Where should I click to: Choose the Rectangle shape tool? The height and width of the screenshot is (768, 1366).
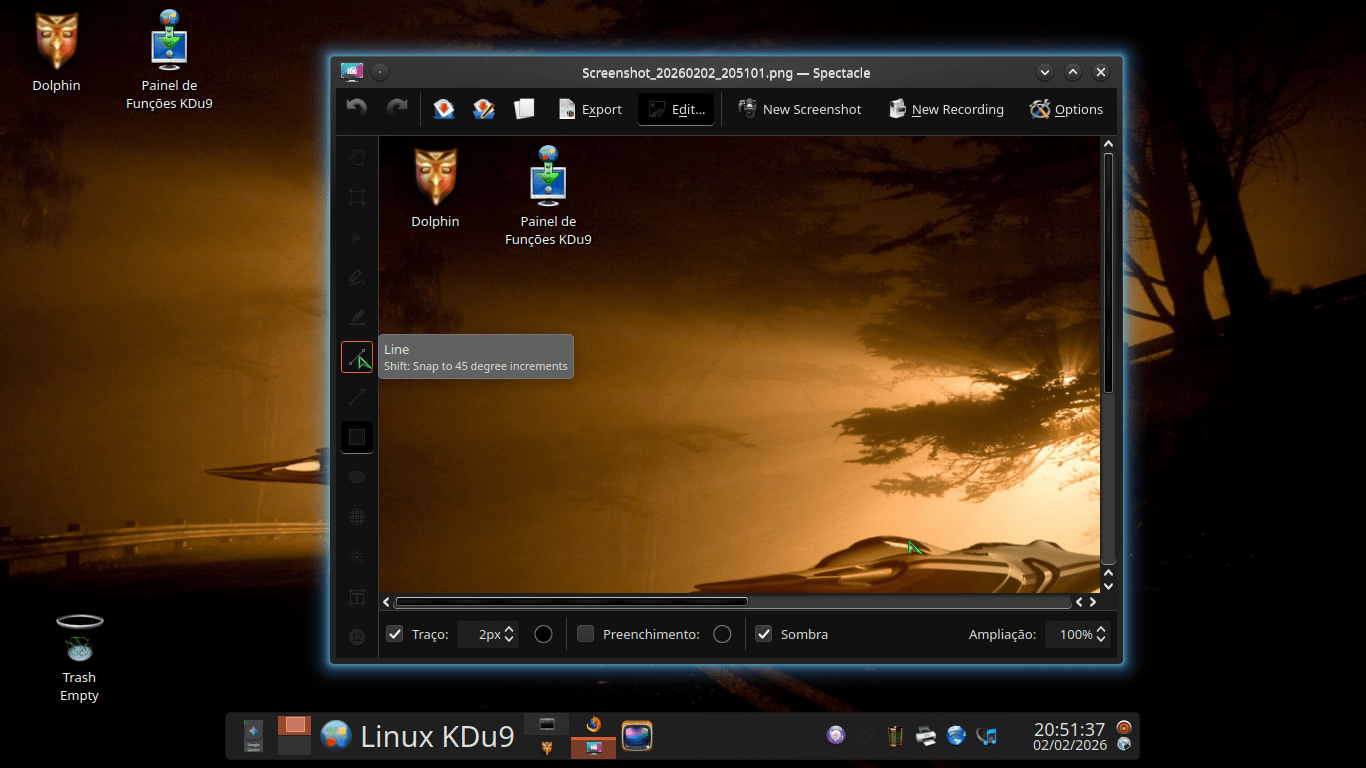coord(357,437)
